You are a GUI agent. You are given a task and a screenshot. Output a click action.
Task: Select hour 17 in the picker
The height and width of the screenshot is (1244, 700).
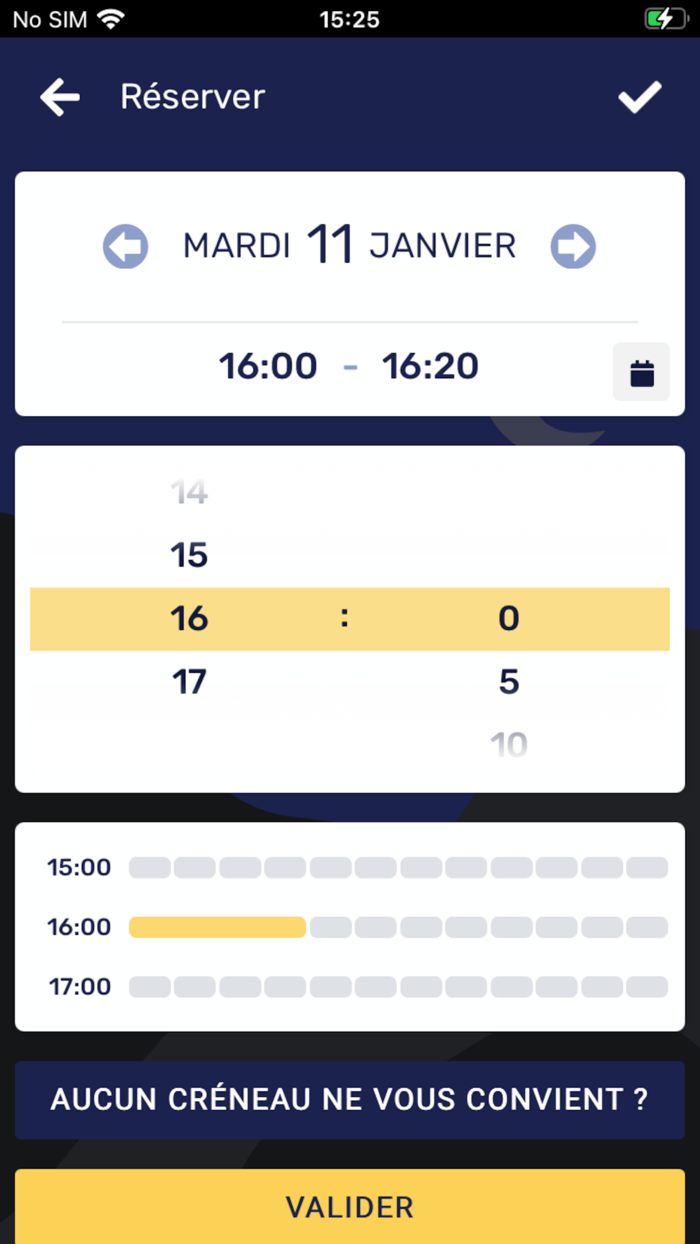189,682
